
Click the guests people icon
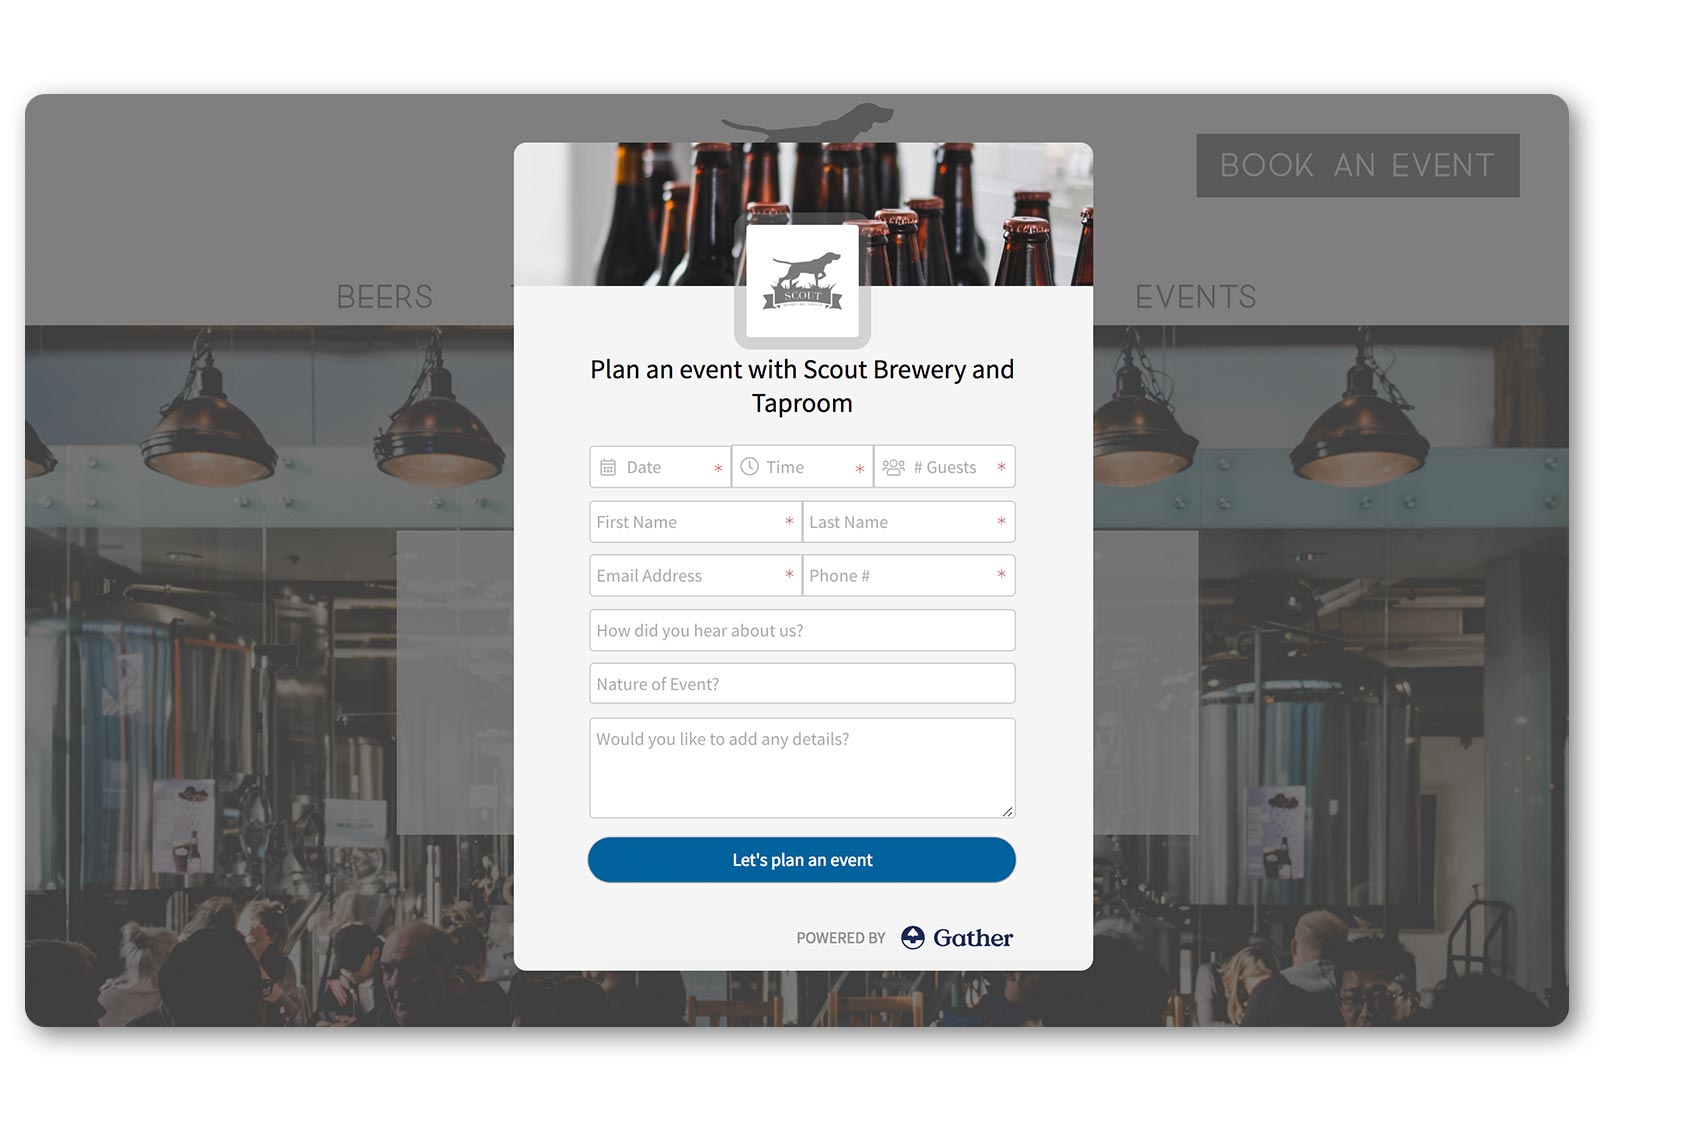coord(894,467)
